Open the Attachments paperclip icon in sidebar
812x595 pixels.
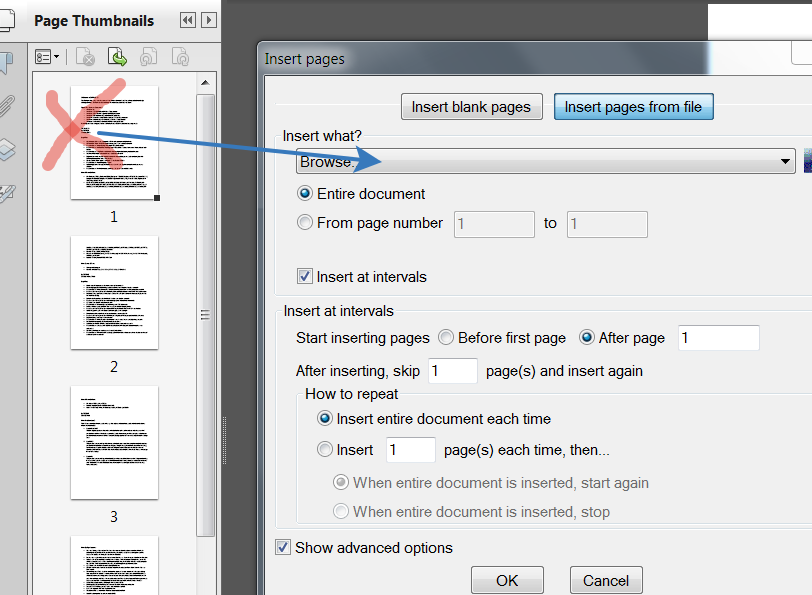(6, 106)
